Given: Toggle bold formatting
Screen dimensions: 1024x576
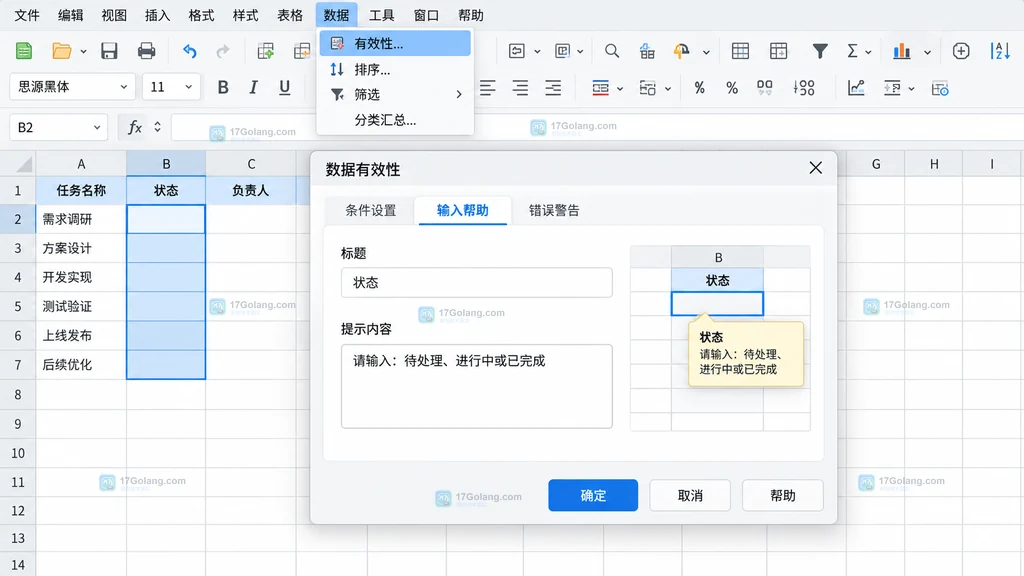Looking at the screenshot, I should (223, 88).
